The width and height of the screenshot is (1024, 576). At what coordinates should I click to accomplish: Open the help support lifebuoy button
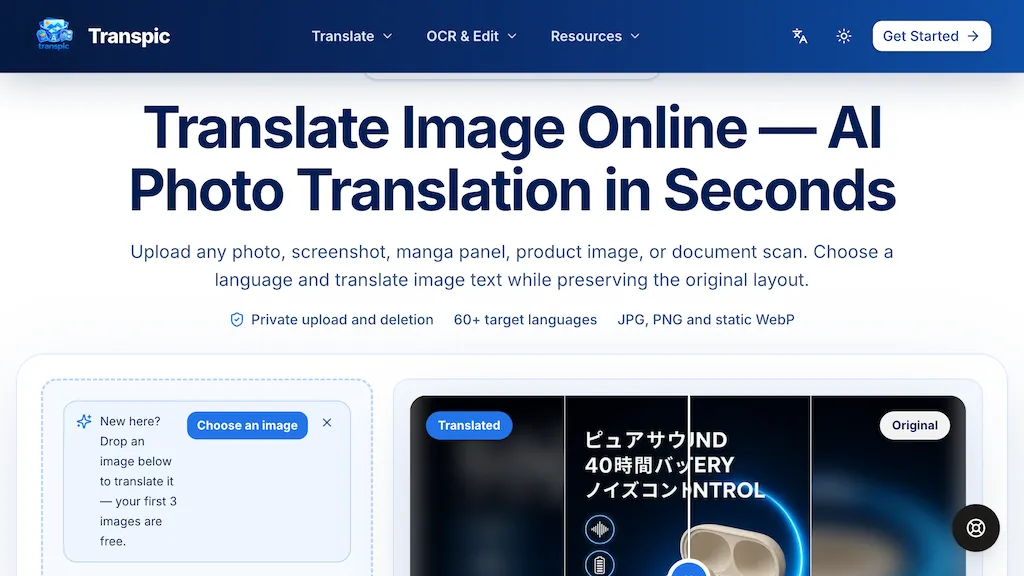coord(976,528)
